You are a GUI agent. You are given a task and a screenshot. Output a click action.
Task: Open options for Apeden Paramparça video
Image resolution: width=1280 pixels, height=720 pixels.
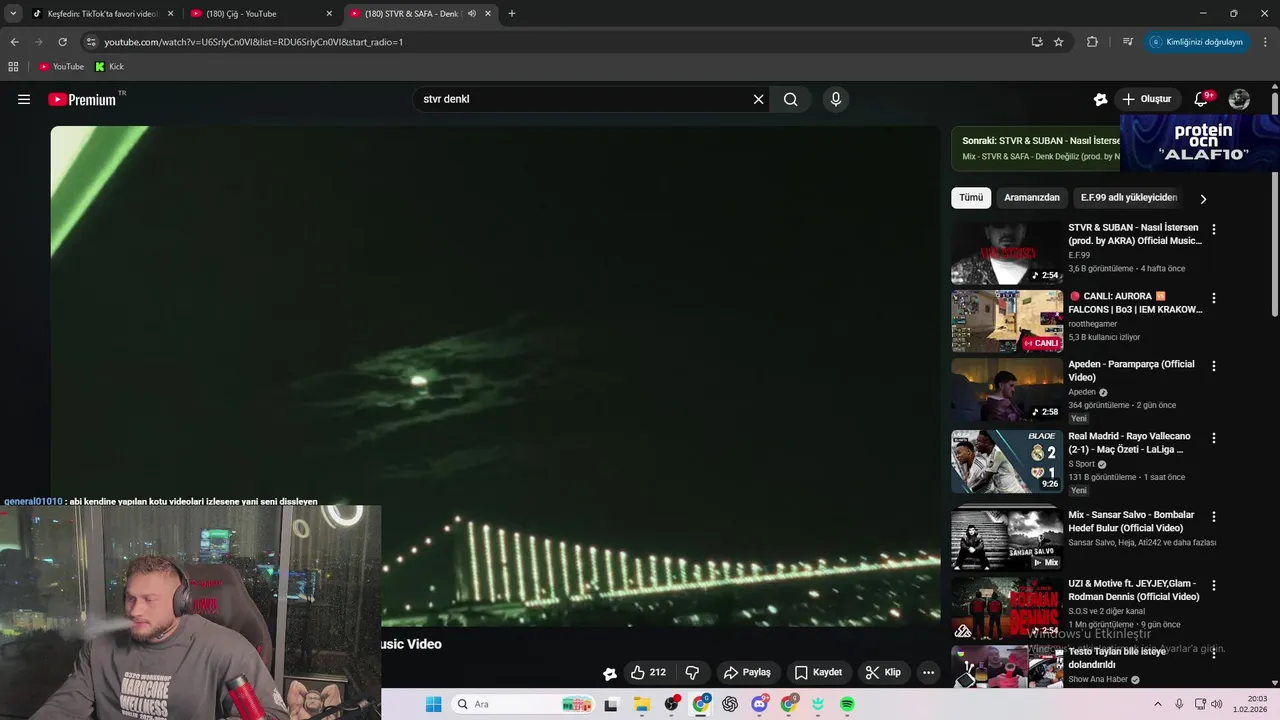click(x=1214, y=366)
